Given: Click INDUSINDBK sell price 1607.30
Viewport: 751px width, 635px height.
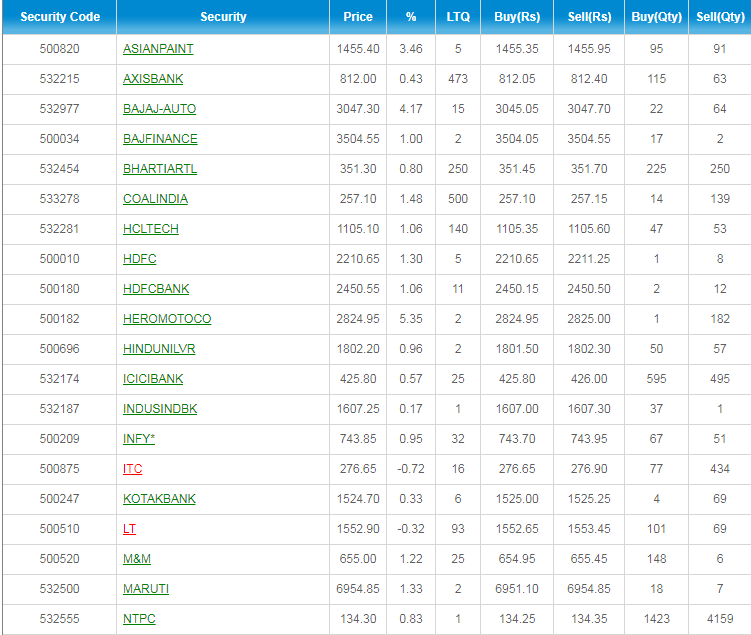Looking at the screenshot, I should (589, 409).
